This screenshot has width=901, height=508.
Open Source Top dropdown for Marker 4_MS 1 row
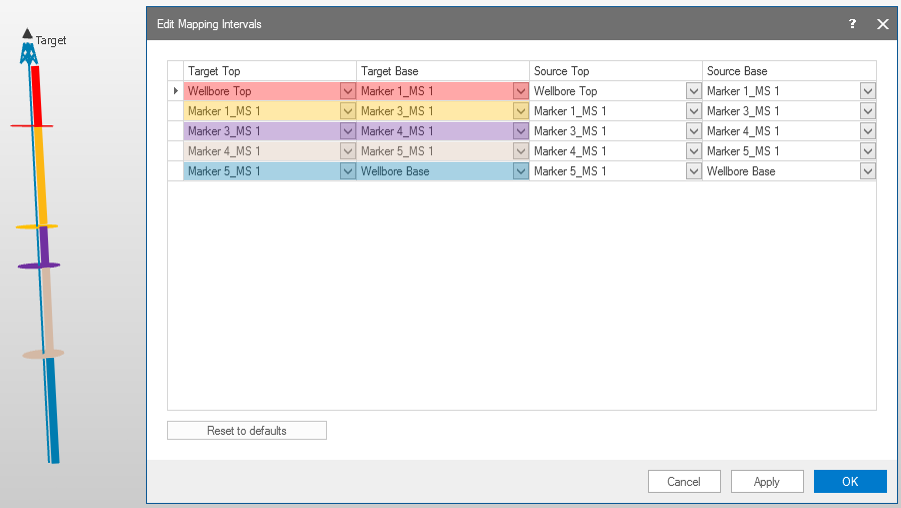693,151
